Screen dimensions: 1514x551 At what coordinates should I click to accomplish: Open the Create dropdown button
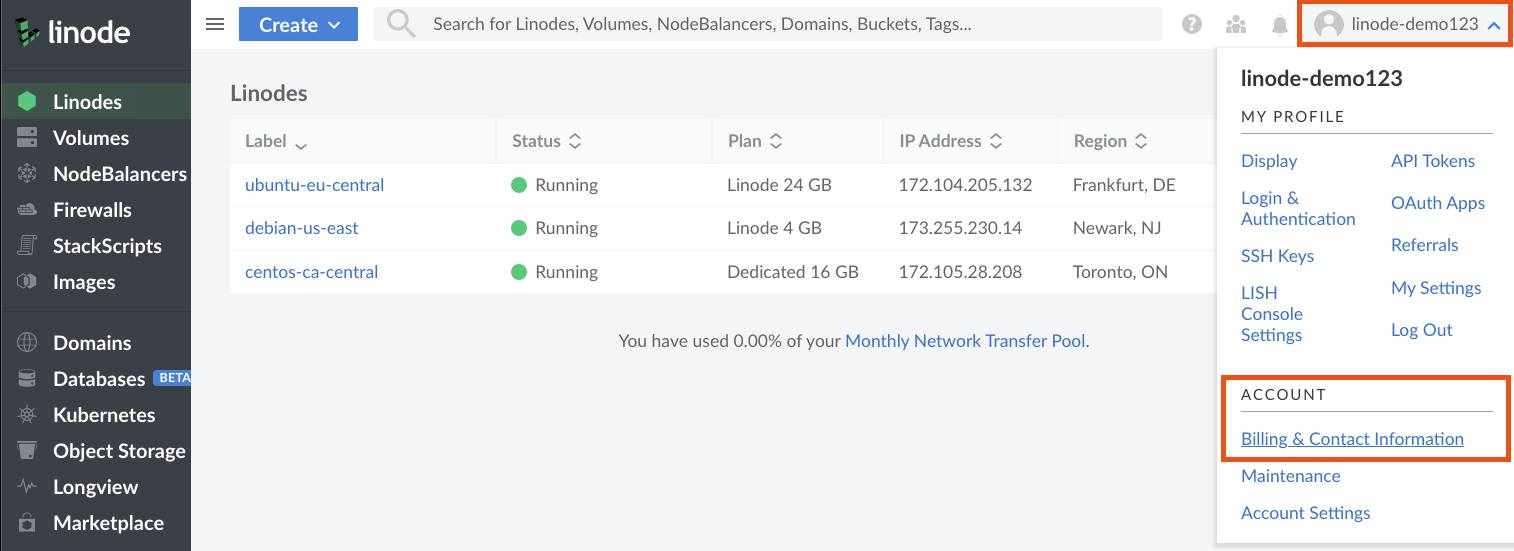[x=298, y=25]
